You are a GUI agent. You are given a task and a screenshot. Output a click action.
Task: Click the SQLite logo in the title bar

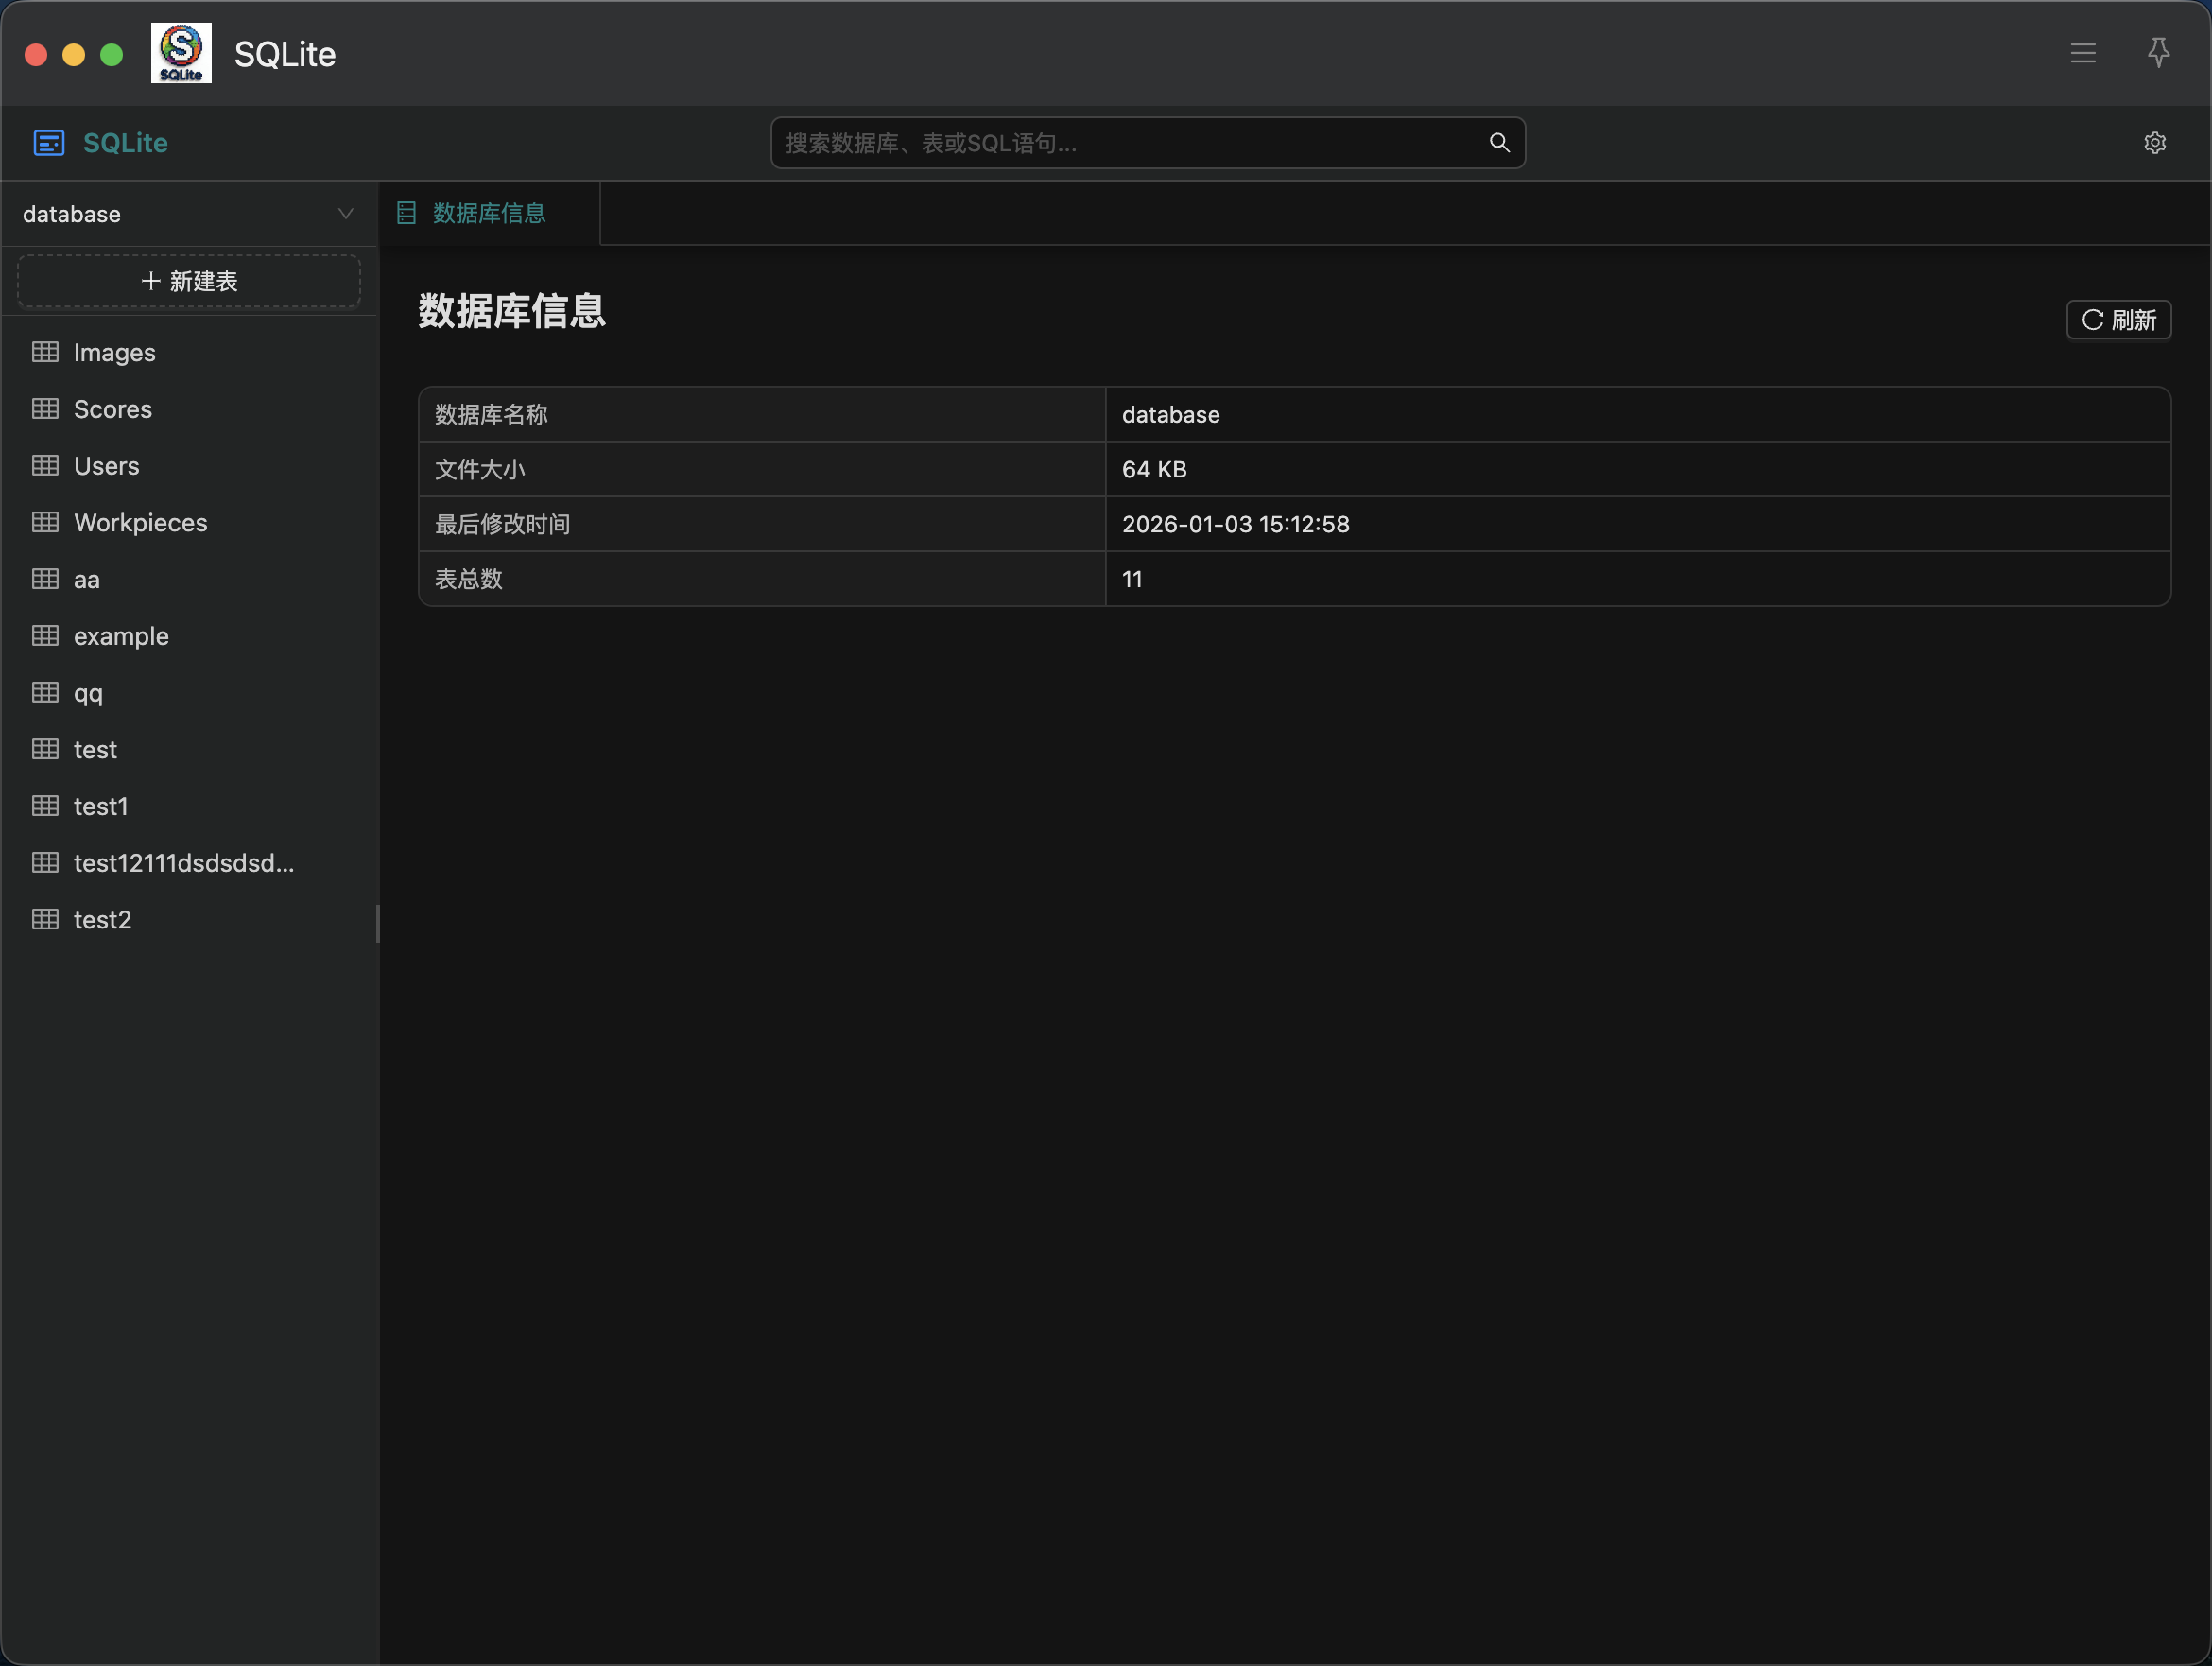(181, 53)
